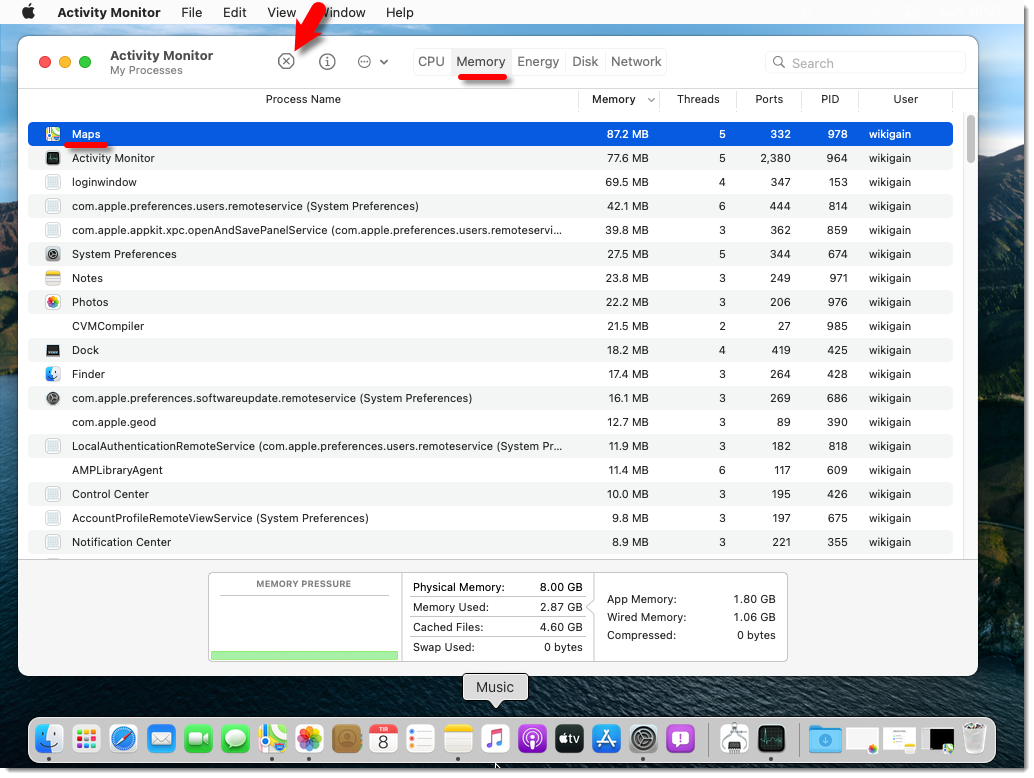This screenshot has width=1034, height=778.
Task: Click the Maps icon in process list
Action: coord(53,134)
